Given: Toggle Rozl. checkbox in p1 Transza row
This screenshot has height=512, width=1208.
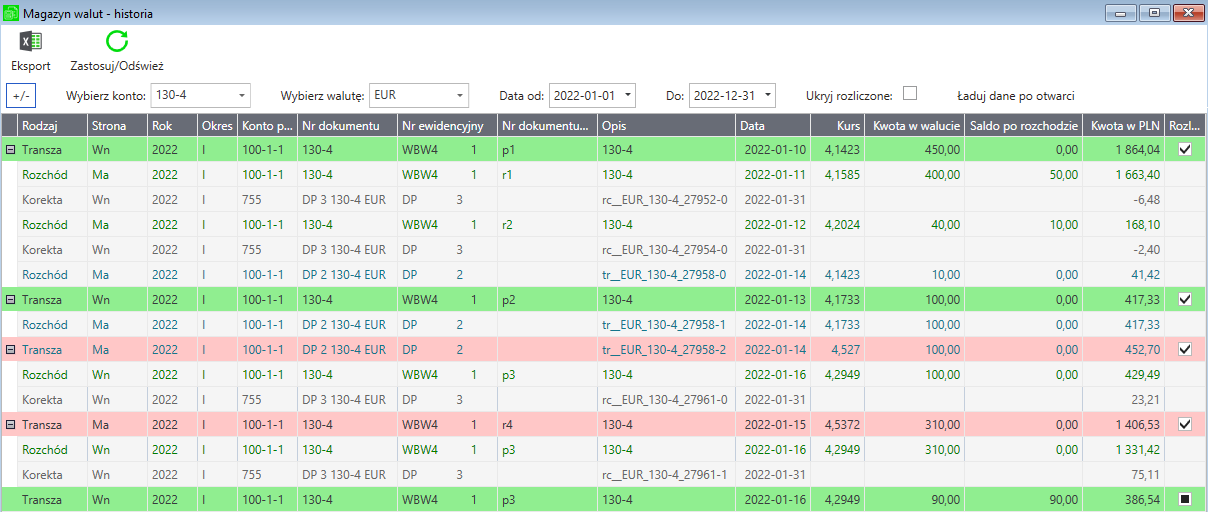Looking at the screenshot, I should coord(1185,149).
